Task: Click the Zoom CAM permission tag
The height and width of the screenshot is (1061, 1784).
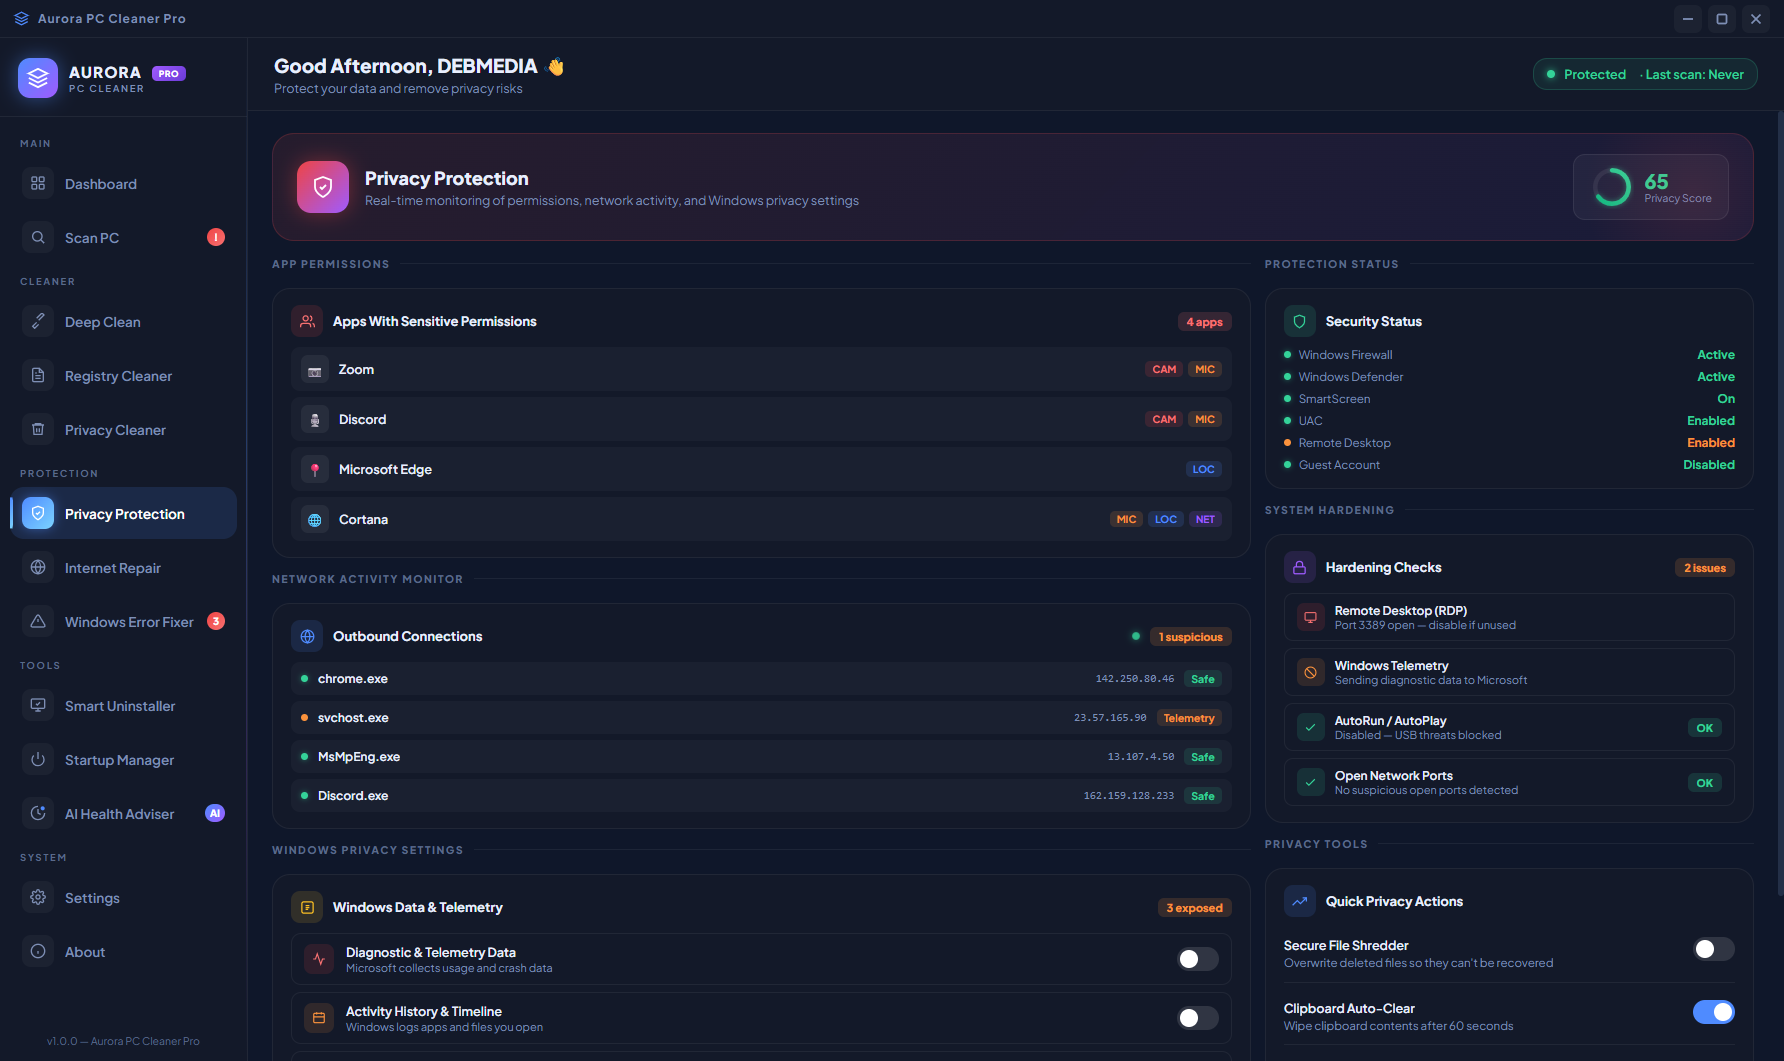Action: pos(1164,370)
